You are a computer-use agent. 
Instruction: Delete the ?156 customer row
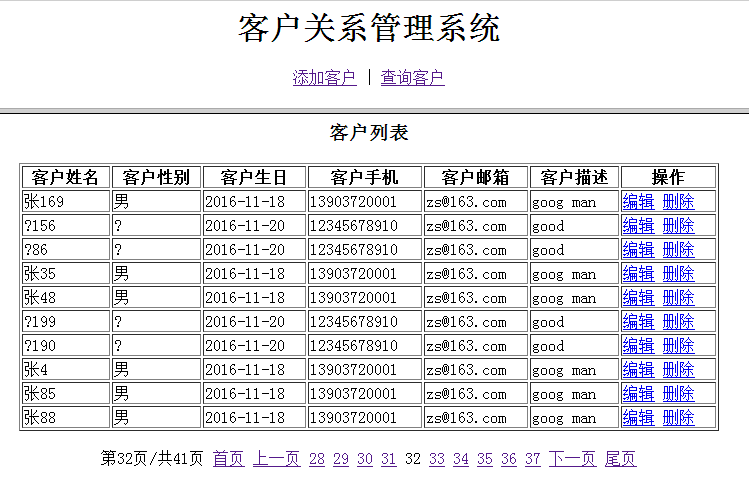(x=678, y=225)
